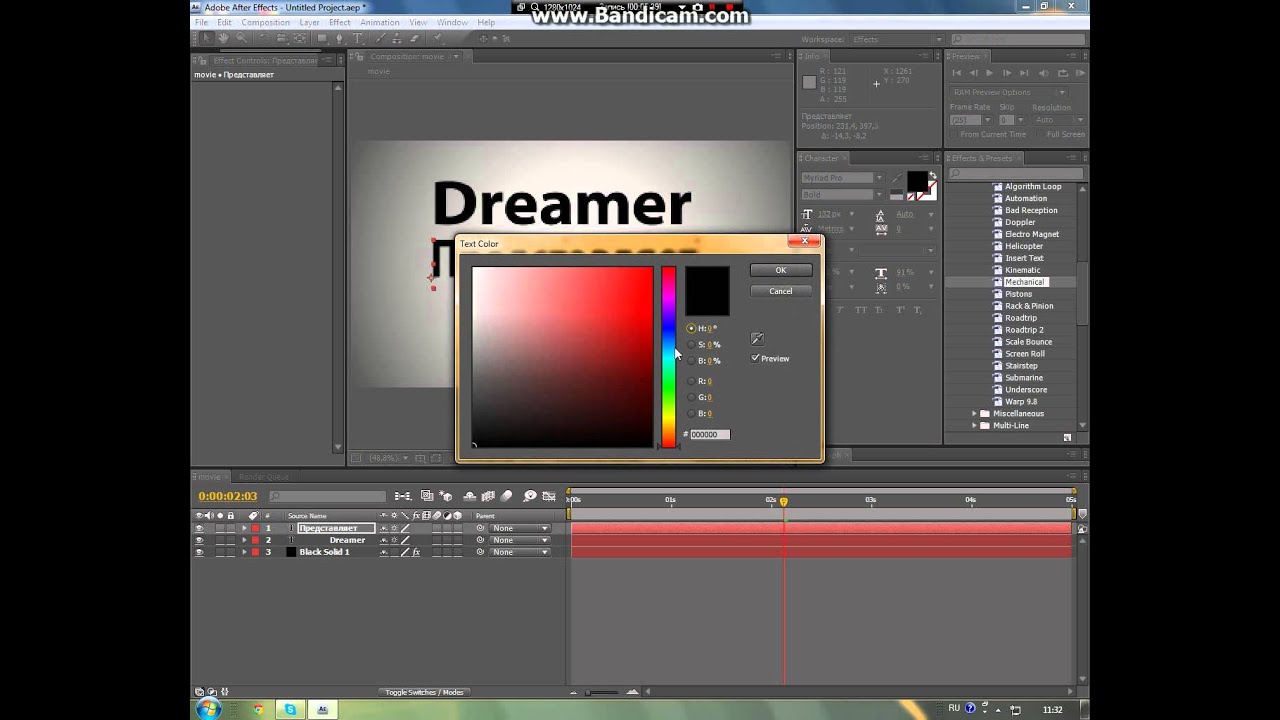Switch to Render Queue tab

(263, 477)
